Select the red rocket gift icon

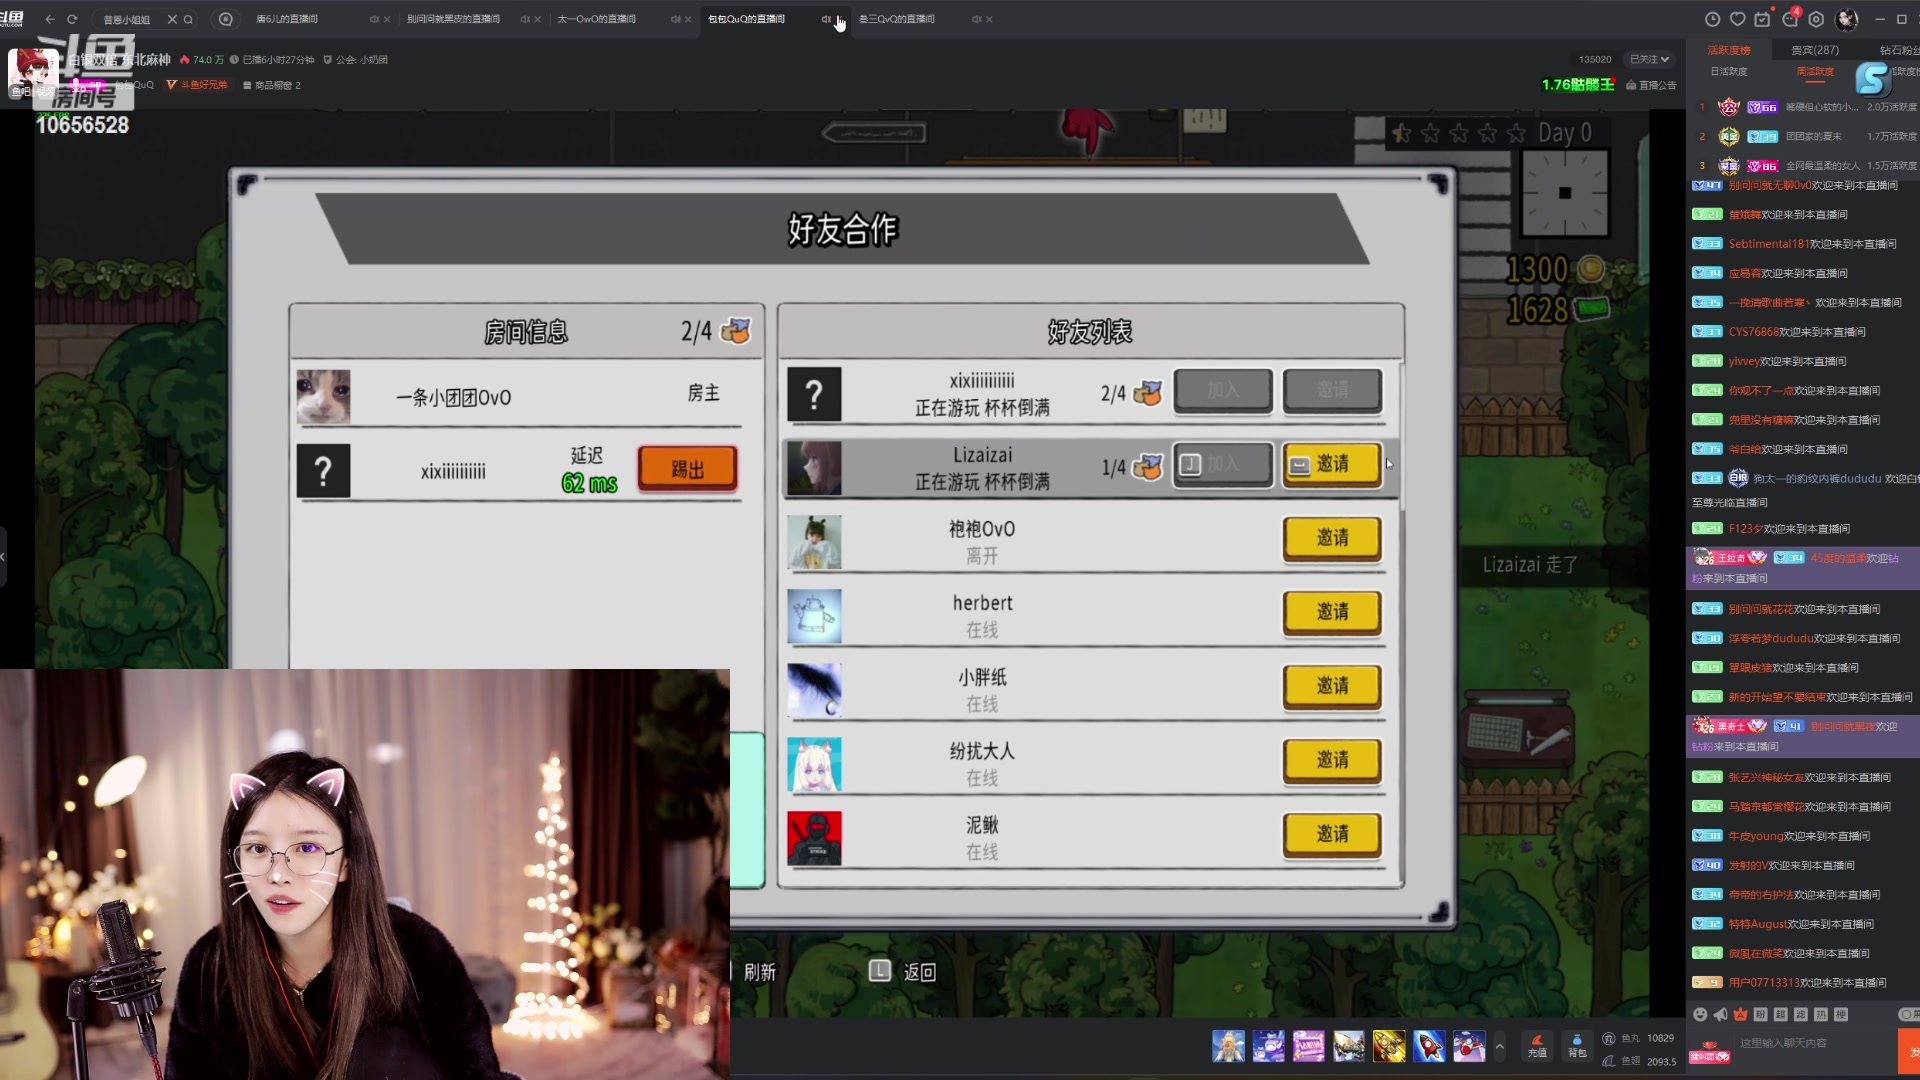pos(1428,1046)
